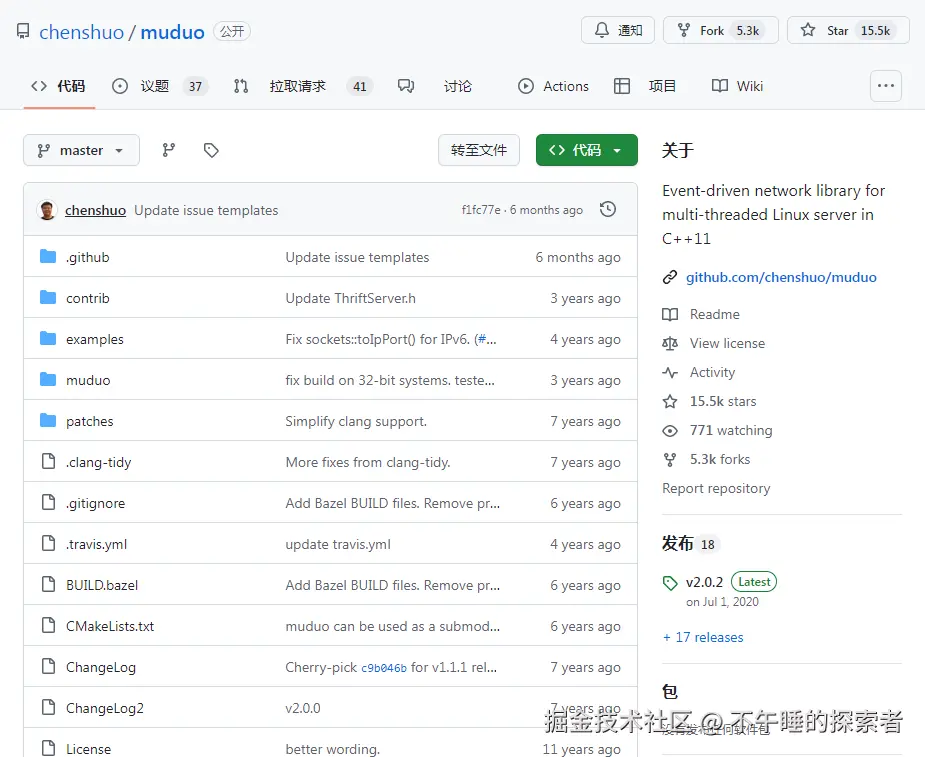This screenshot has height=757, width=925.
Task: Switch to the Actions tab
Action: 553,86
